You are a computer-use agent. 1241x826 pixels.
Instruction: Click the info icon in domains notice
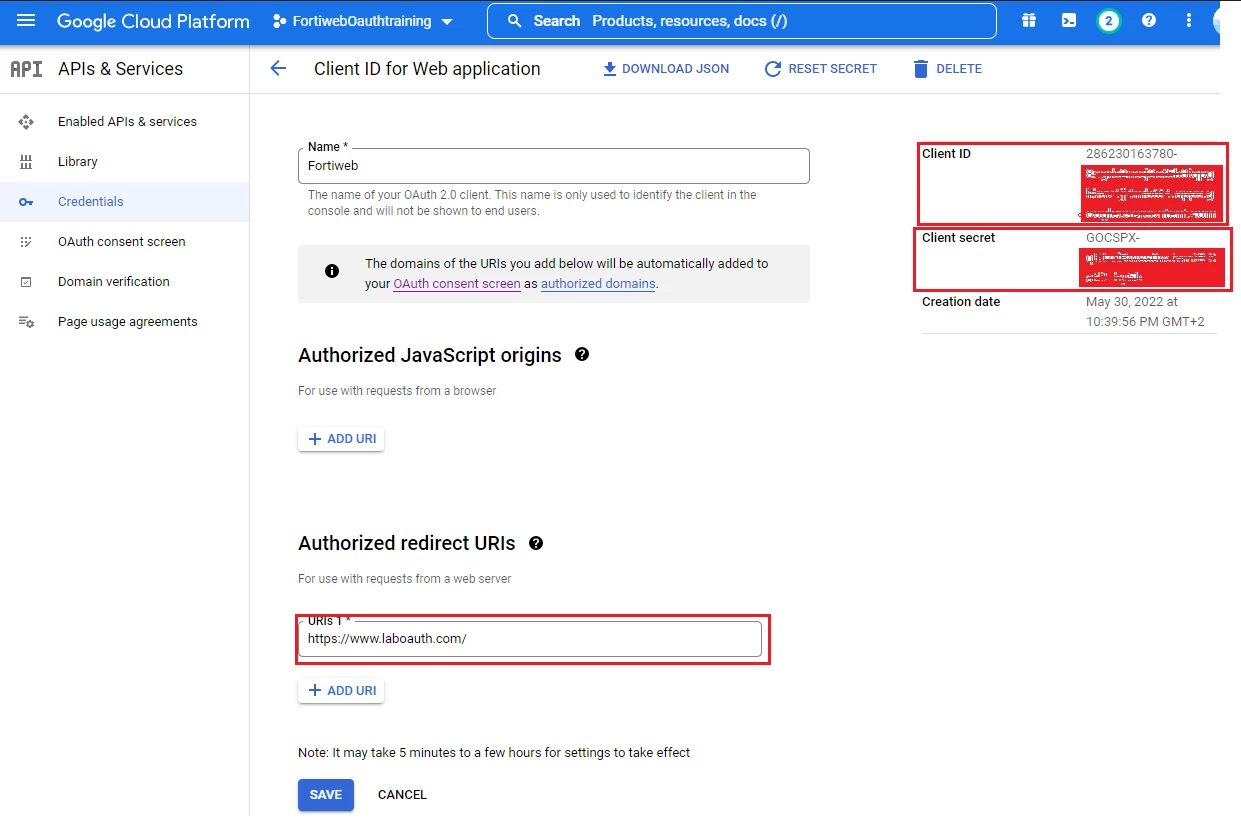click(x=332, y=271)
